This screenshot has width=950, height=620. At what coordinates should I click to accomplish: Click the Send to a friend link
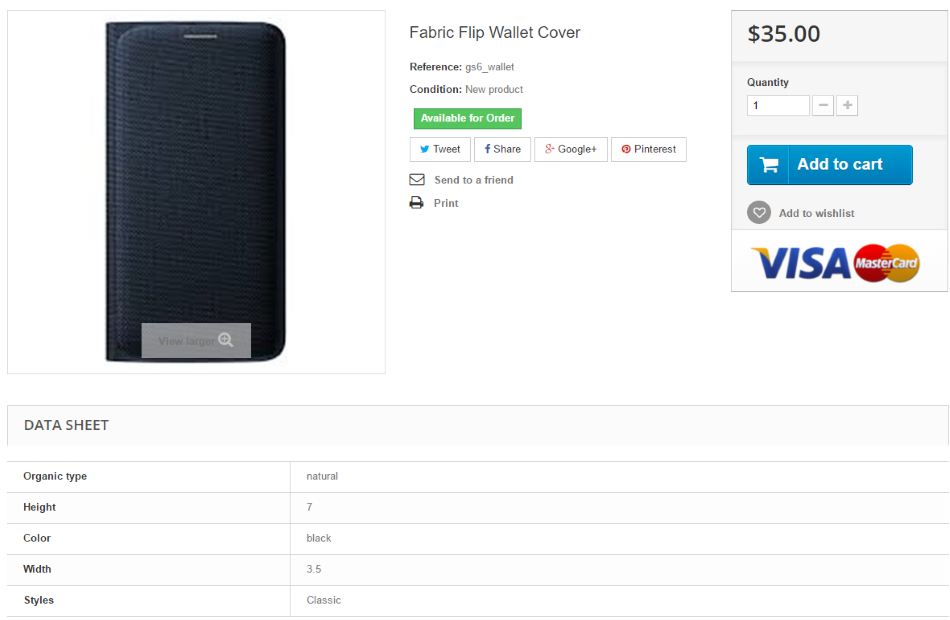[474, 180]
